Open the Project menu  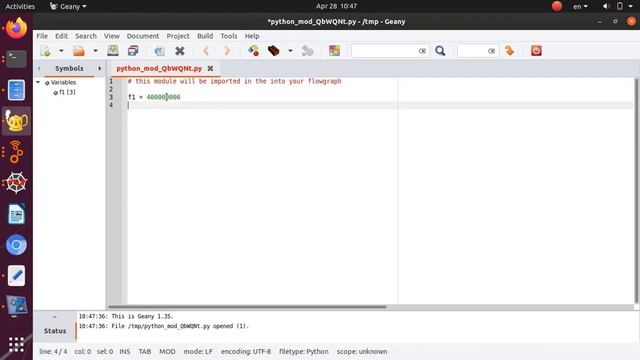click(178, 36)
